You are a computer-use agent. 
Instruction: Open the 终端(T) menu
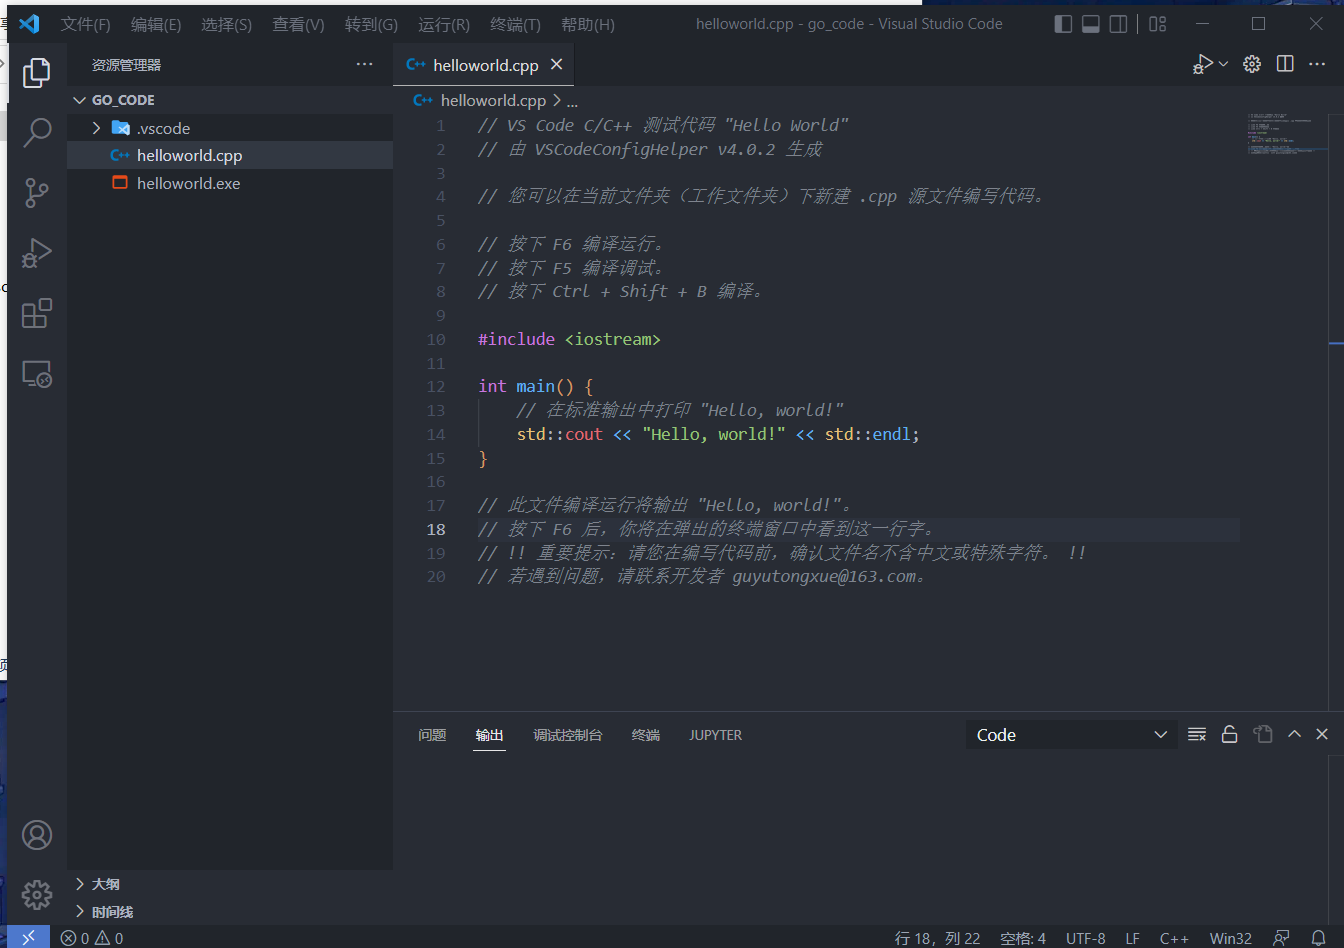point(515,24)
